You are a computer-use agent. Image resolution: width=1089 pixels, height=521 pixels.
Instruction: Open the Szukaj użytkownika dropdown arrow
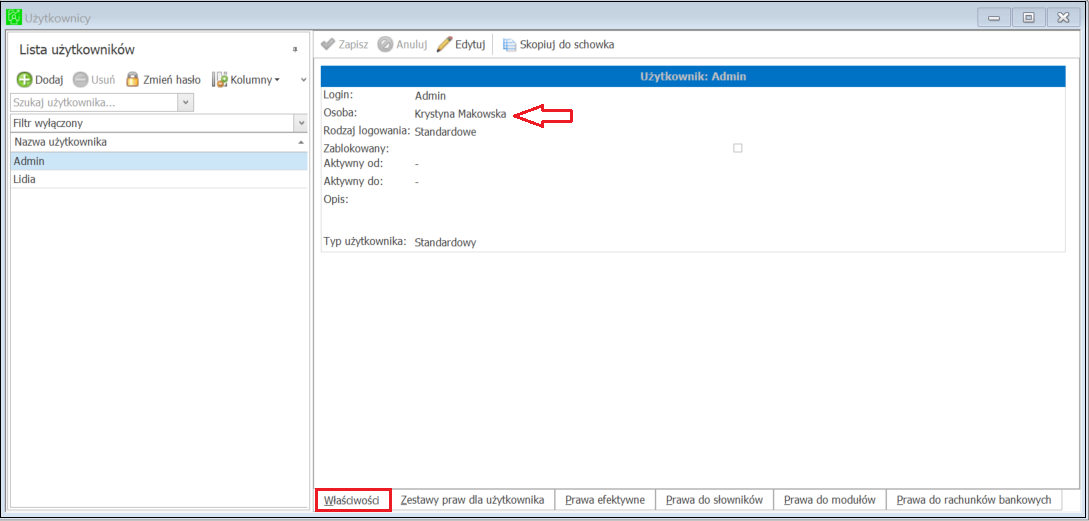(185, 102)
